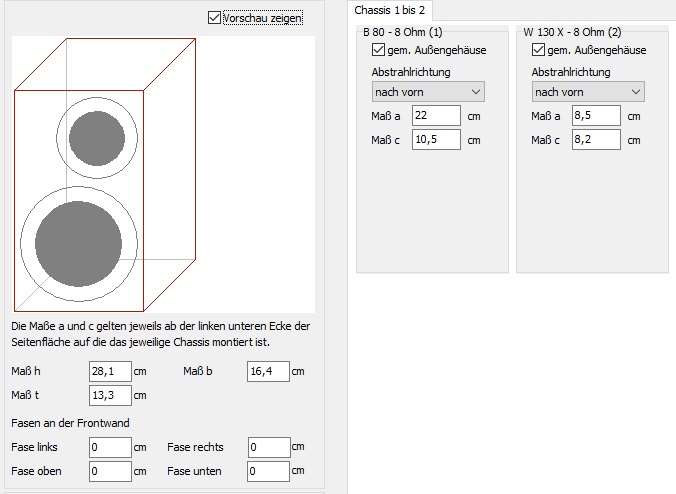This screenshot has height=494, width=676.
Task: Click the small upper driver in preview
Action: (x=97, y=138)
